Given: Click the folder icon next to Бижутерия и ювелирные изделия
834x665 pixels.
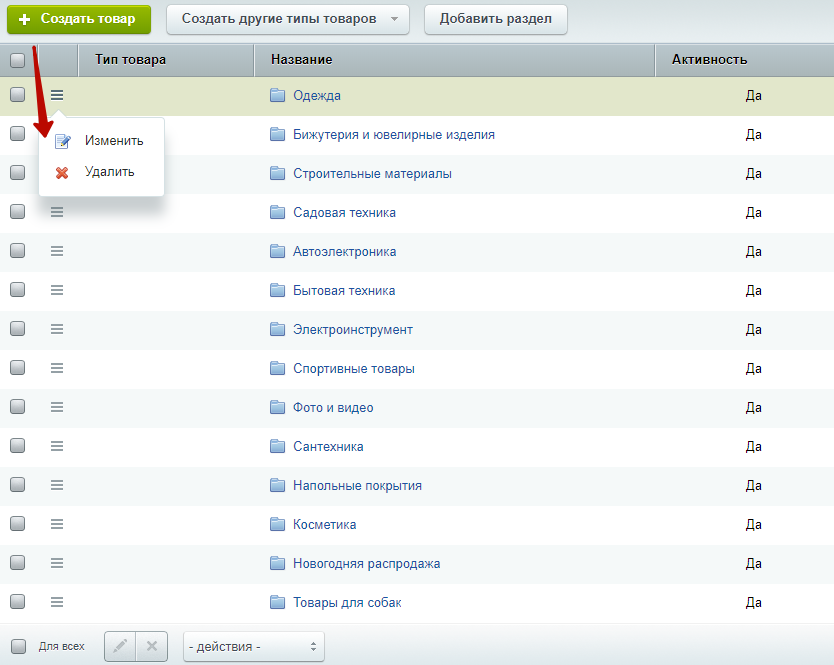Looking at the screenshot, I should click(x=277, y=134).
